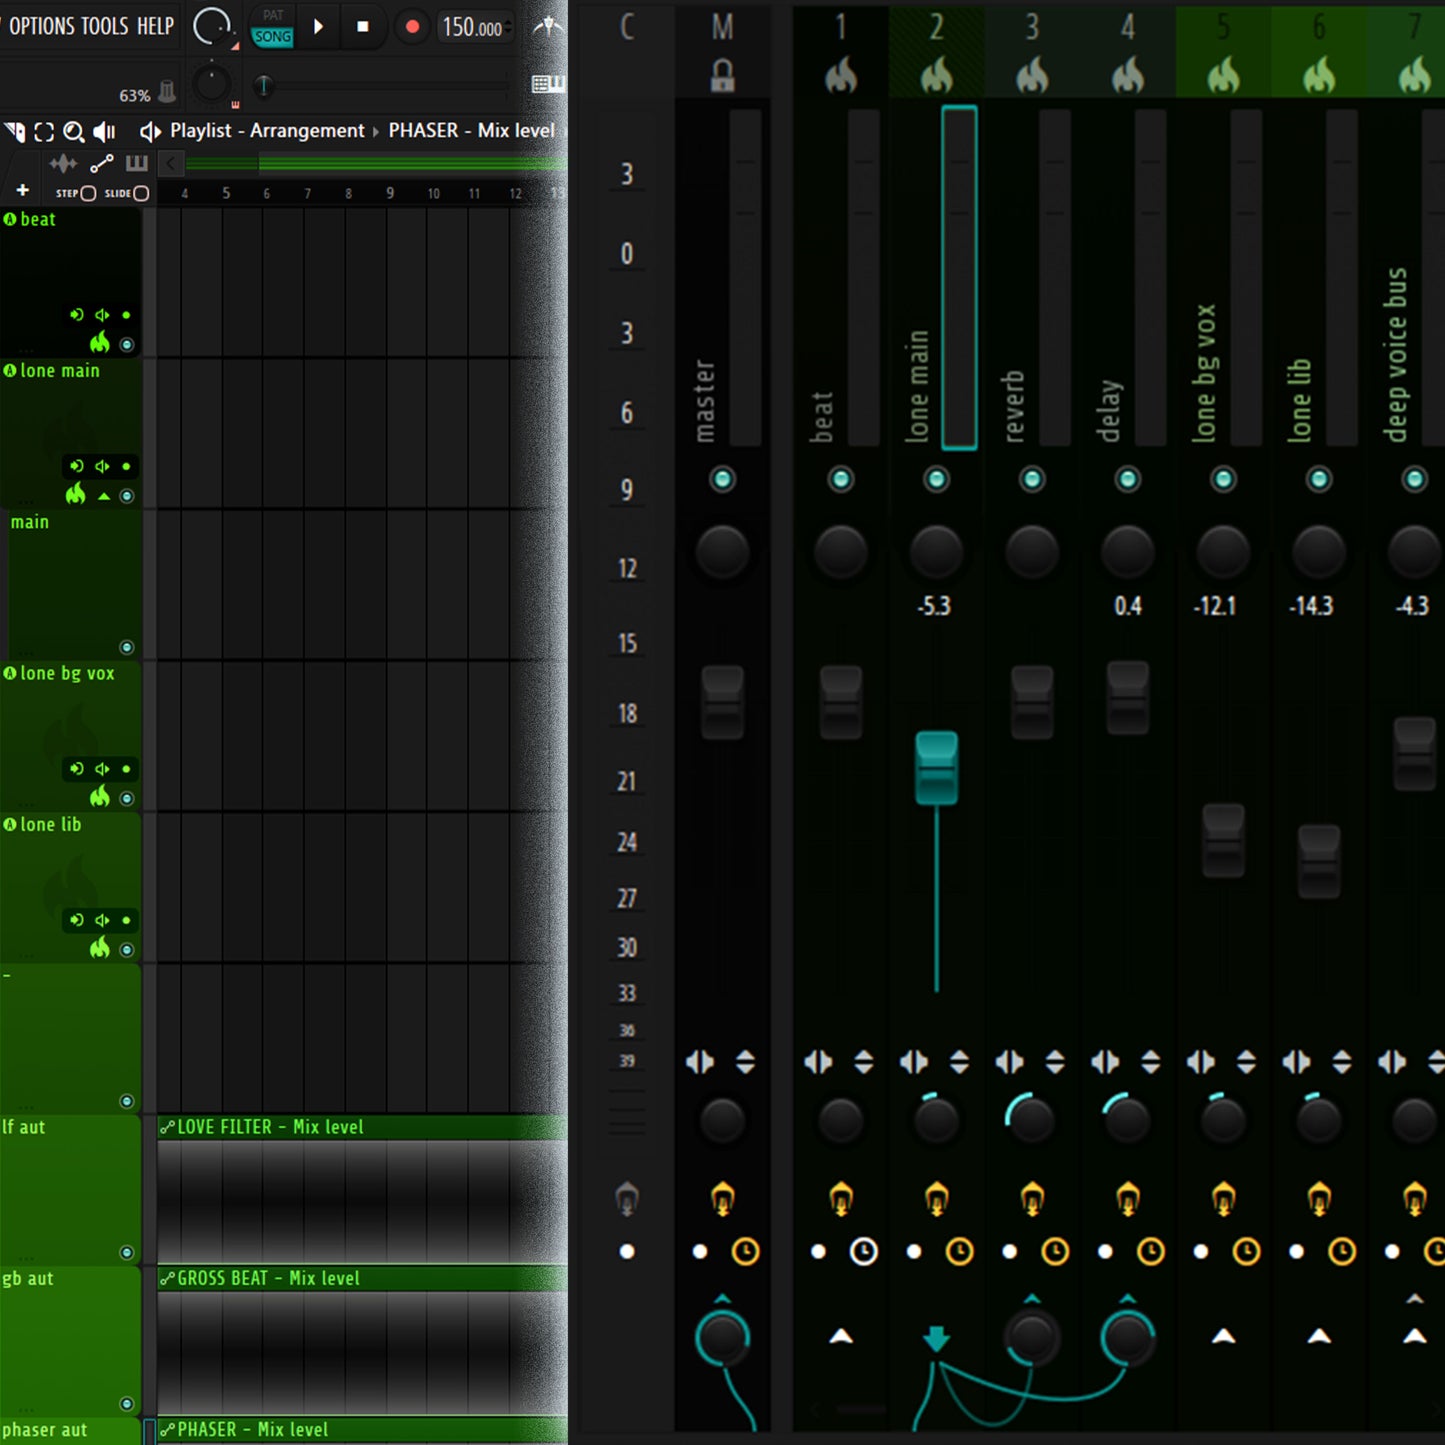Viewport: 1445px width, 1445px height.
Task: Collapse the lone main track group arrow
Action: click(x=104, y=496)
